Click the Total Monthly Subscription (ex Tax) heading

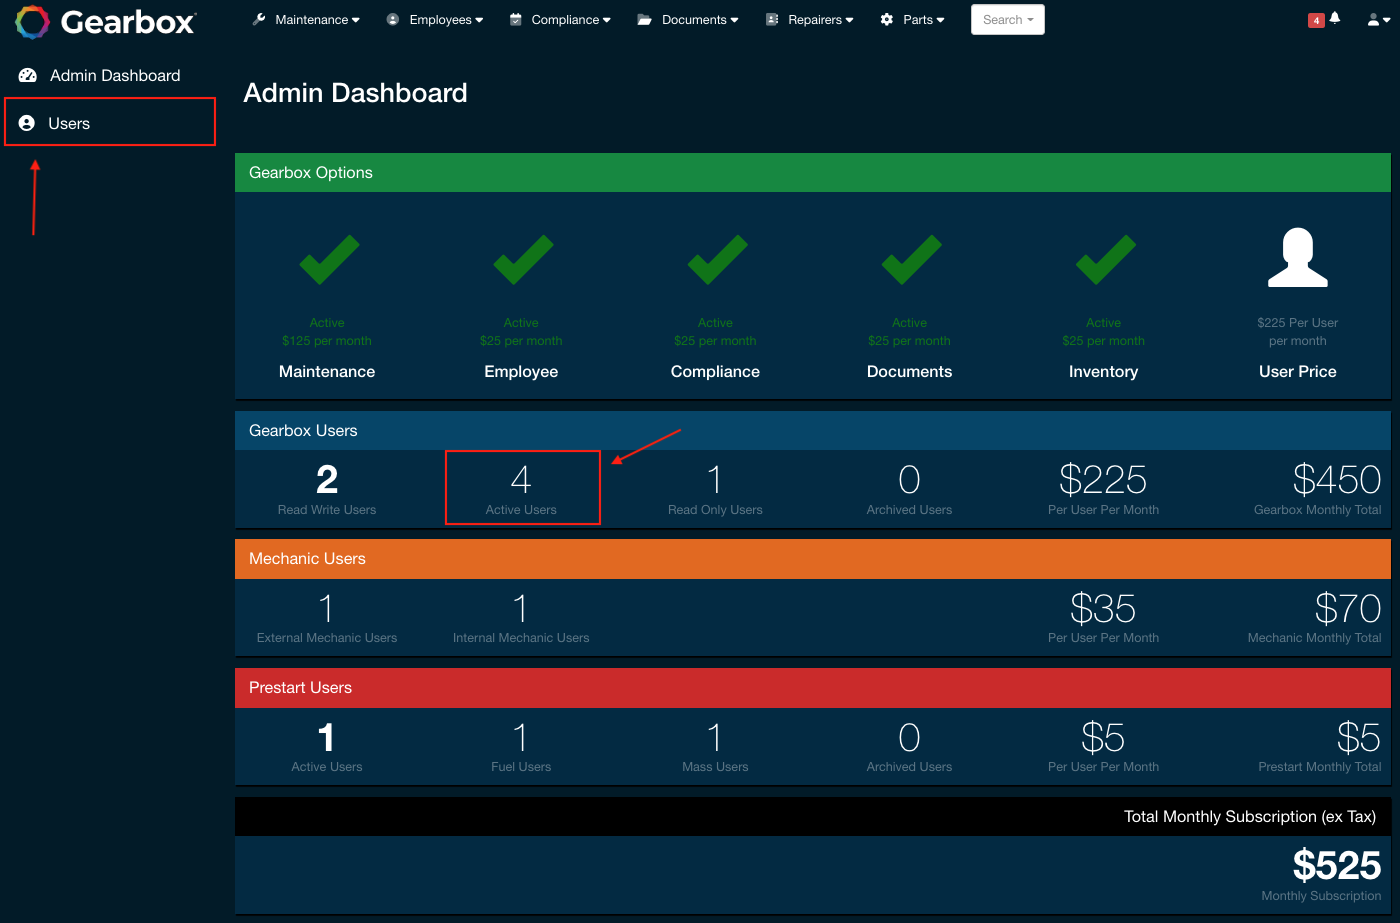point(1250,817)
